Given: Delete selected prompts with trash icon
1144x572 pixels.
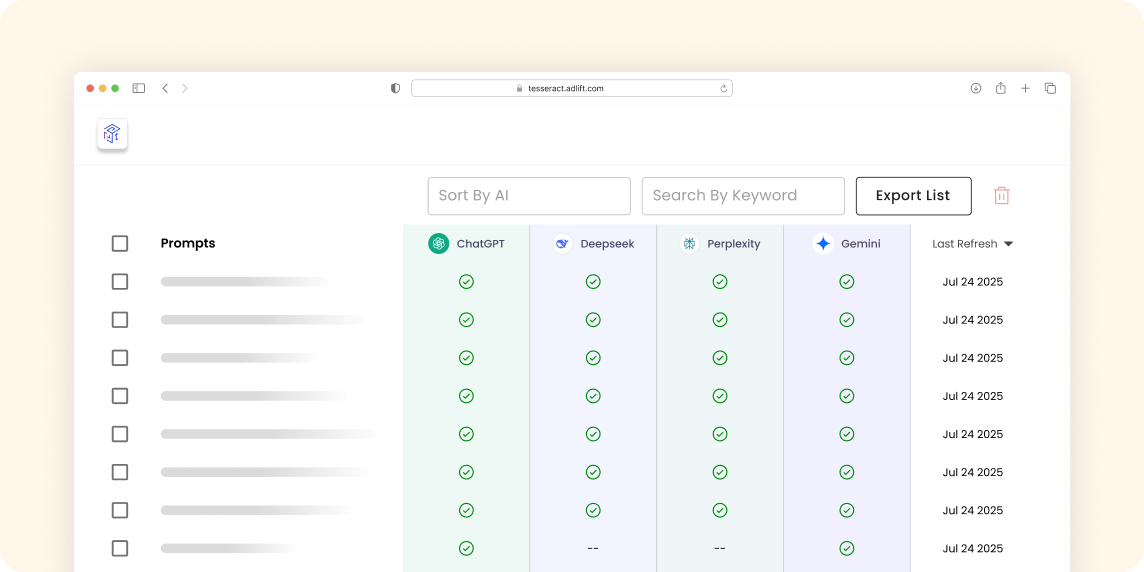Looking at the screenshot, I should (x=1001, y=196).
